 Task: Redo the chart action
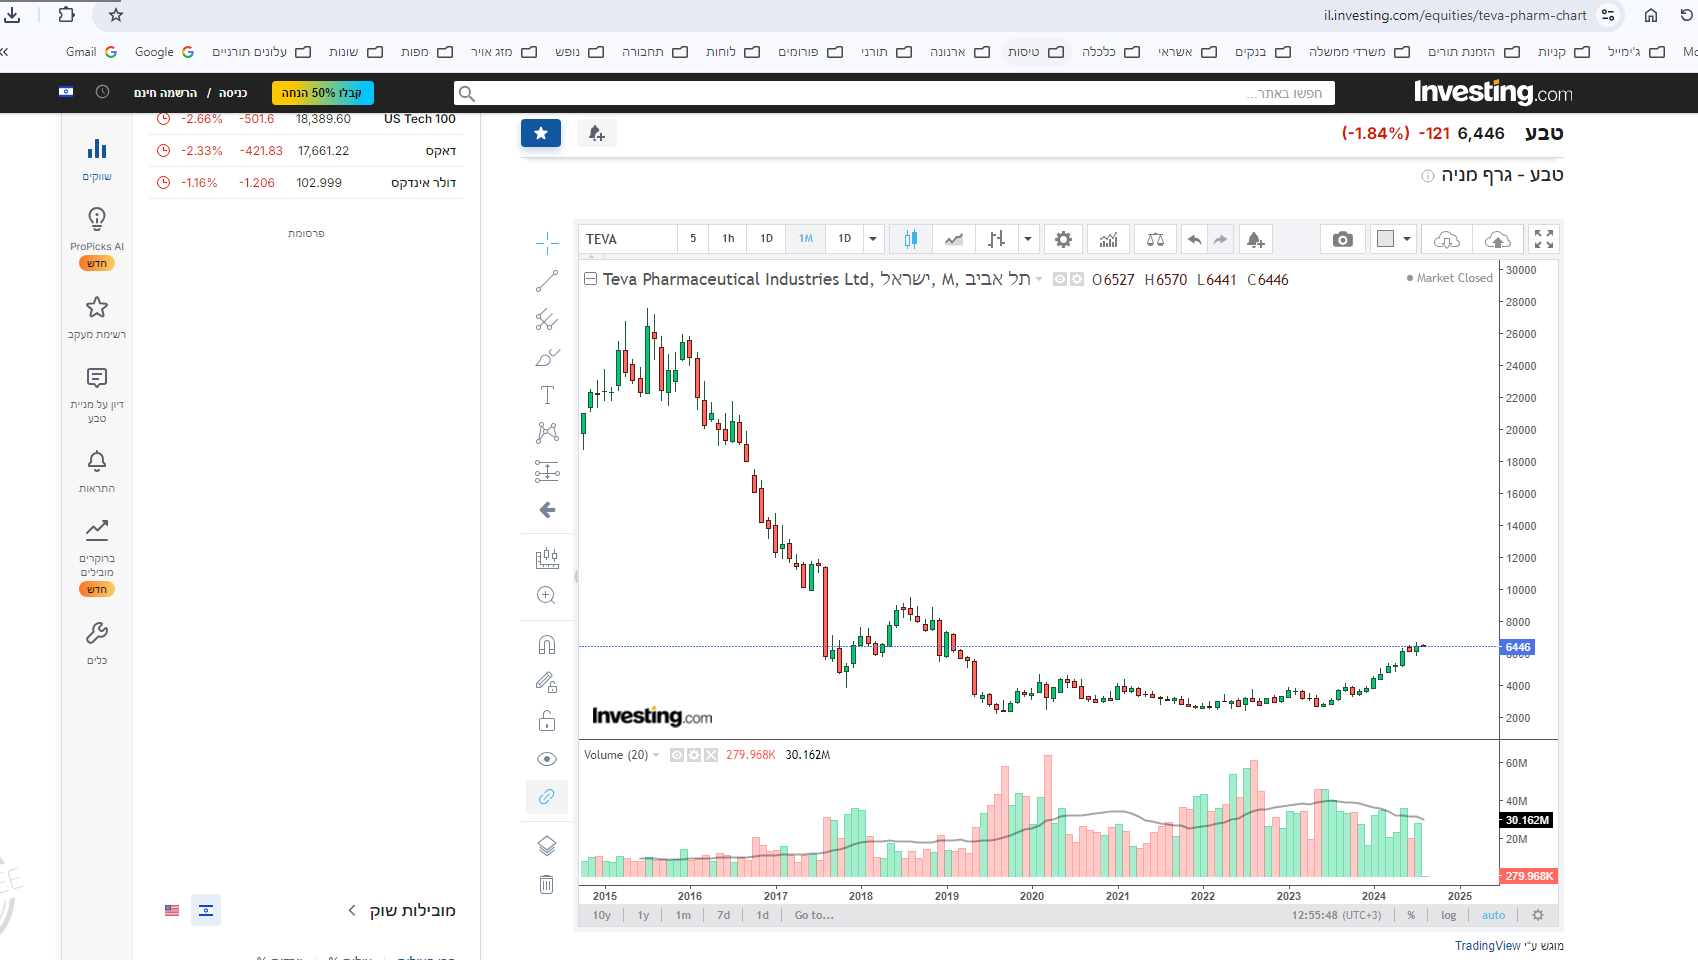[1220, 239]
